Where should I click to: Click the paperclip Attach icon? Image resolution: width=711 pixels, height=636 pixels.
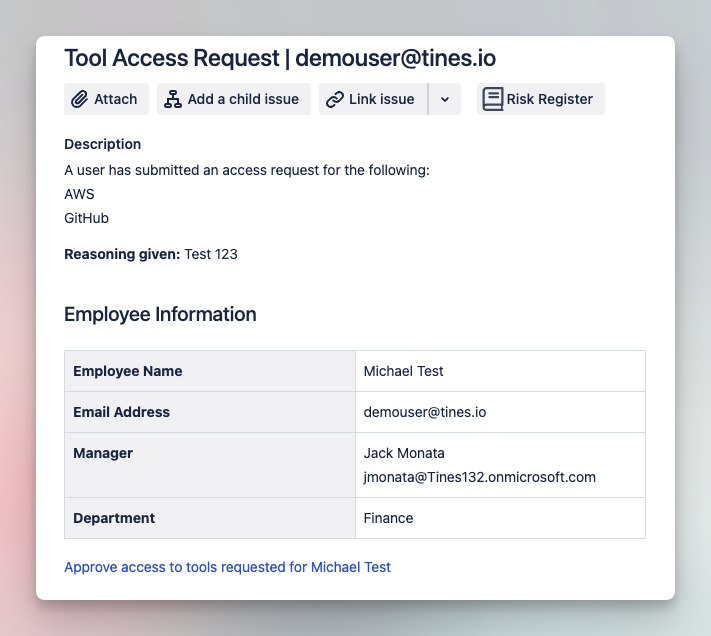click(x=79, y=99)
